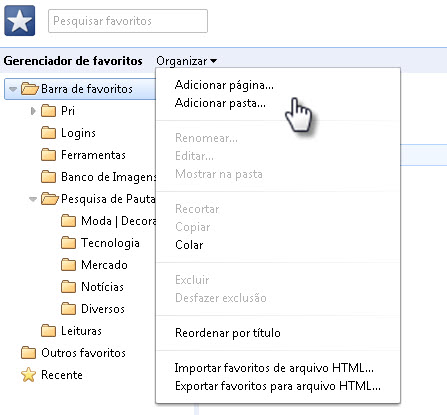447x415 pixels.
Task: Select the Ferramentas folder icon
Action: [48, 155]
